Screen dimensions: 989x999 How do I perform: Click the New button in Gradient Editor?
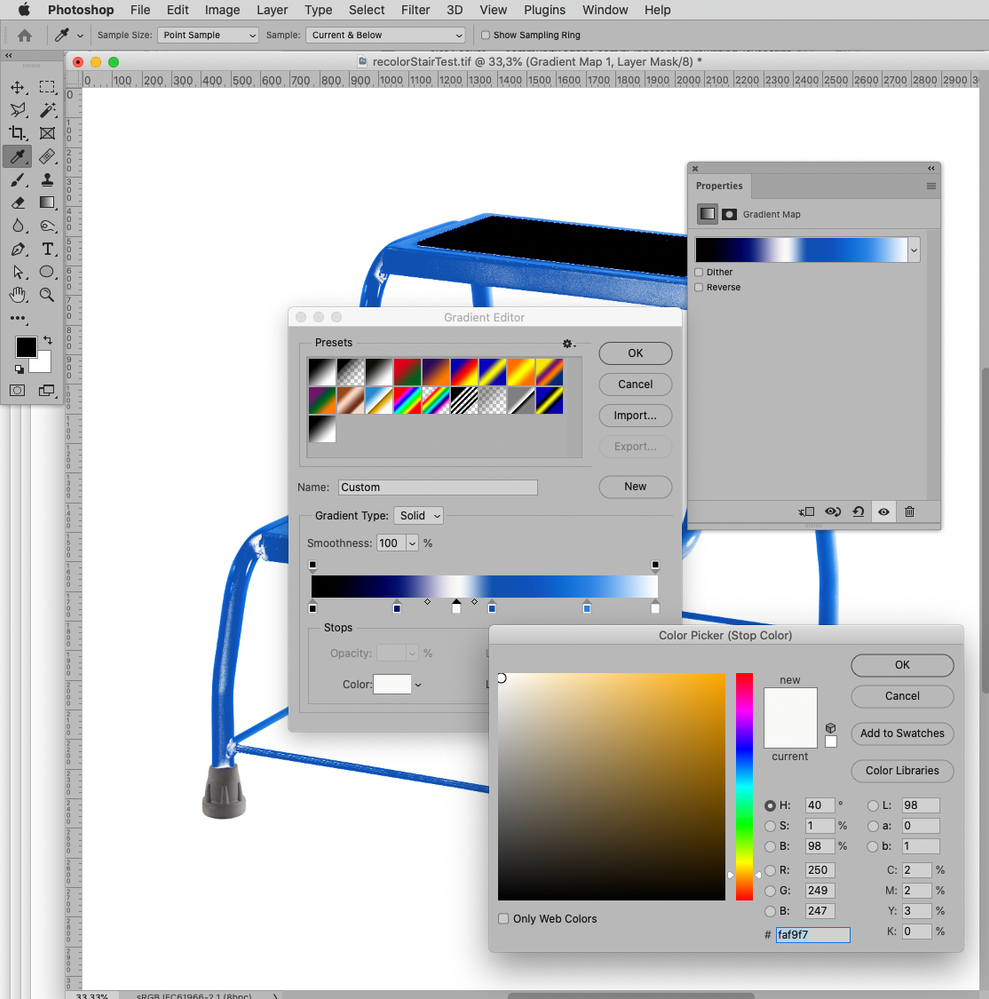(x=635, y=487)
